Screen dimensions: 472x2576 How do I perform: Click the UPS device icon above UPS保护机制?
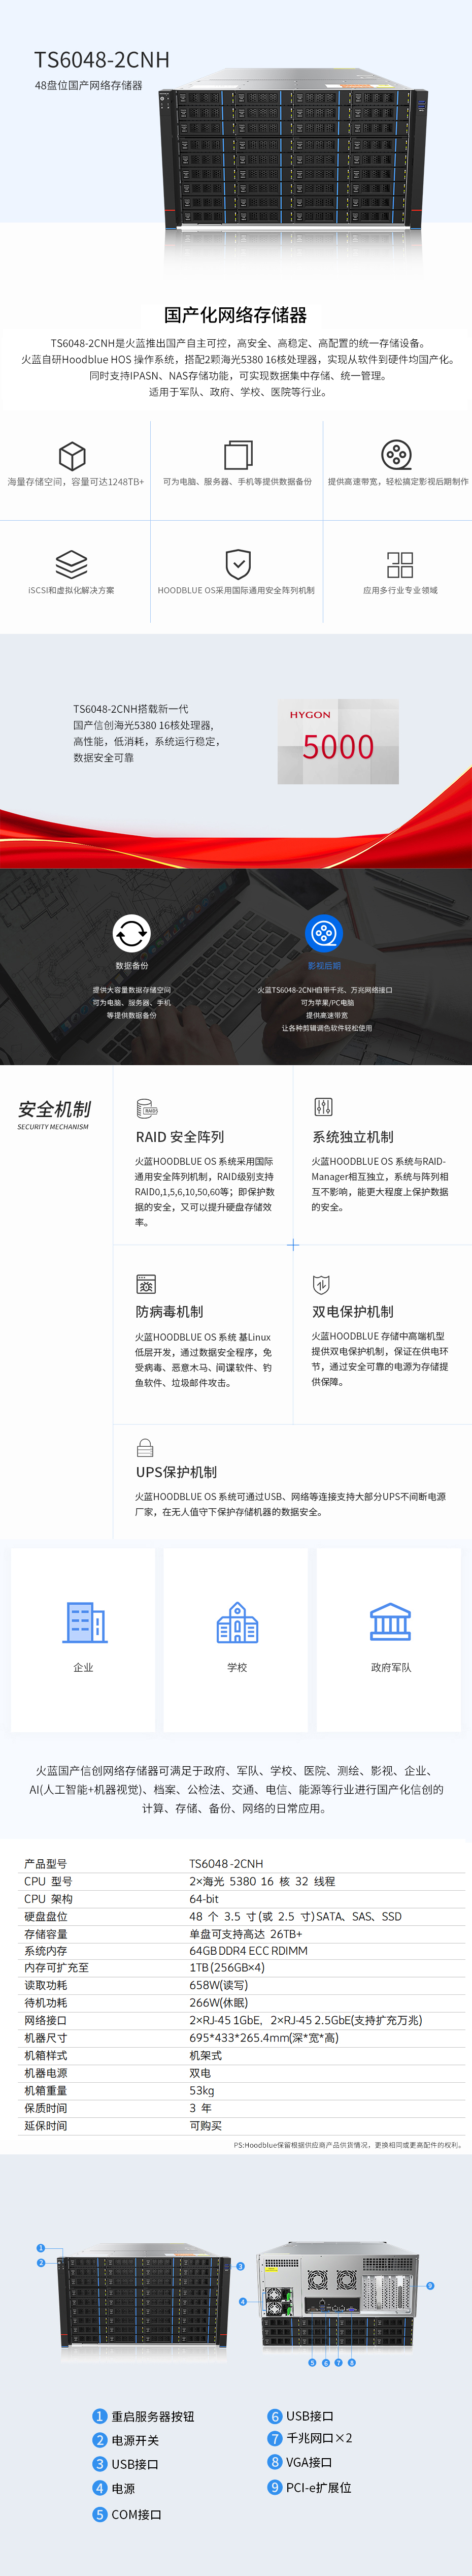coord(145,1447)
